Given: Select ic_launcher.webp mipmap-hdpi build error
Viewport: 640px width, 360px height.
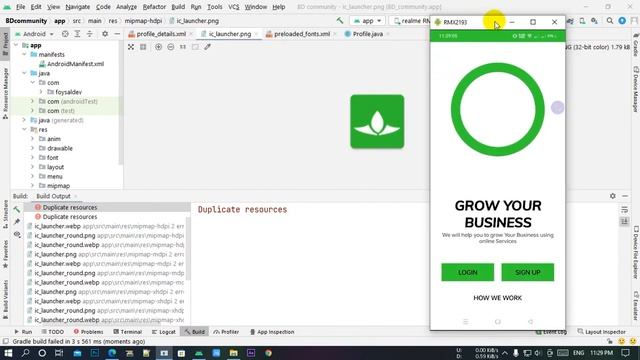Looking at the screenshot, I should (105, 226).
